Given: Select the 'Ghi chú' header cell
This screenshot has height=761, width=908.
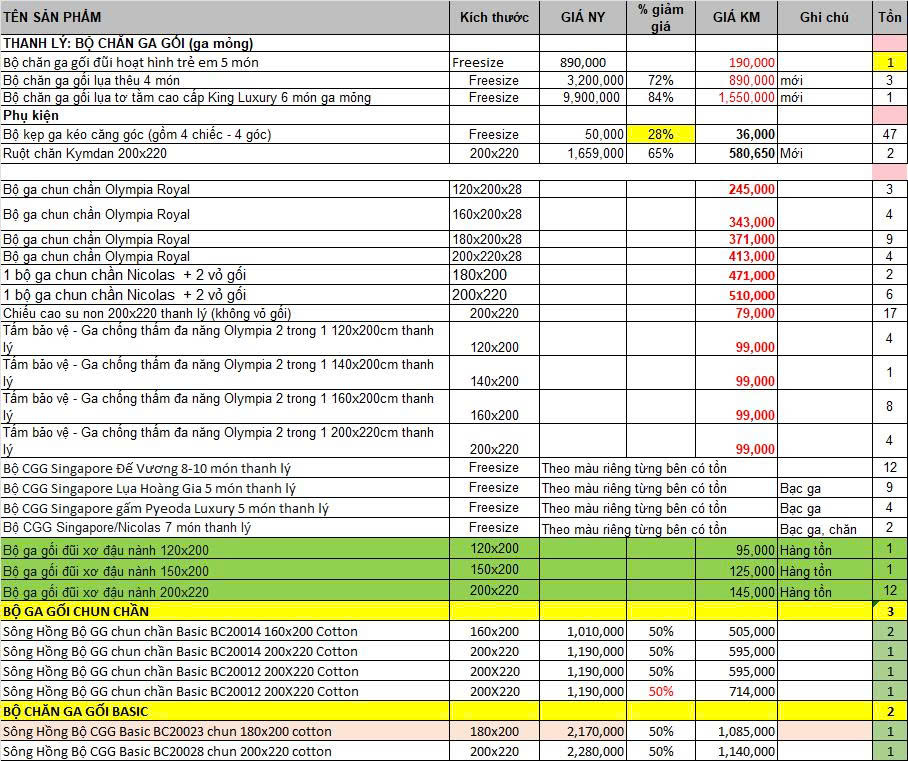Looking at the screenshot, I should pos(825,17).
